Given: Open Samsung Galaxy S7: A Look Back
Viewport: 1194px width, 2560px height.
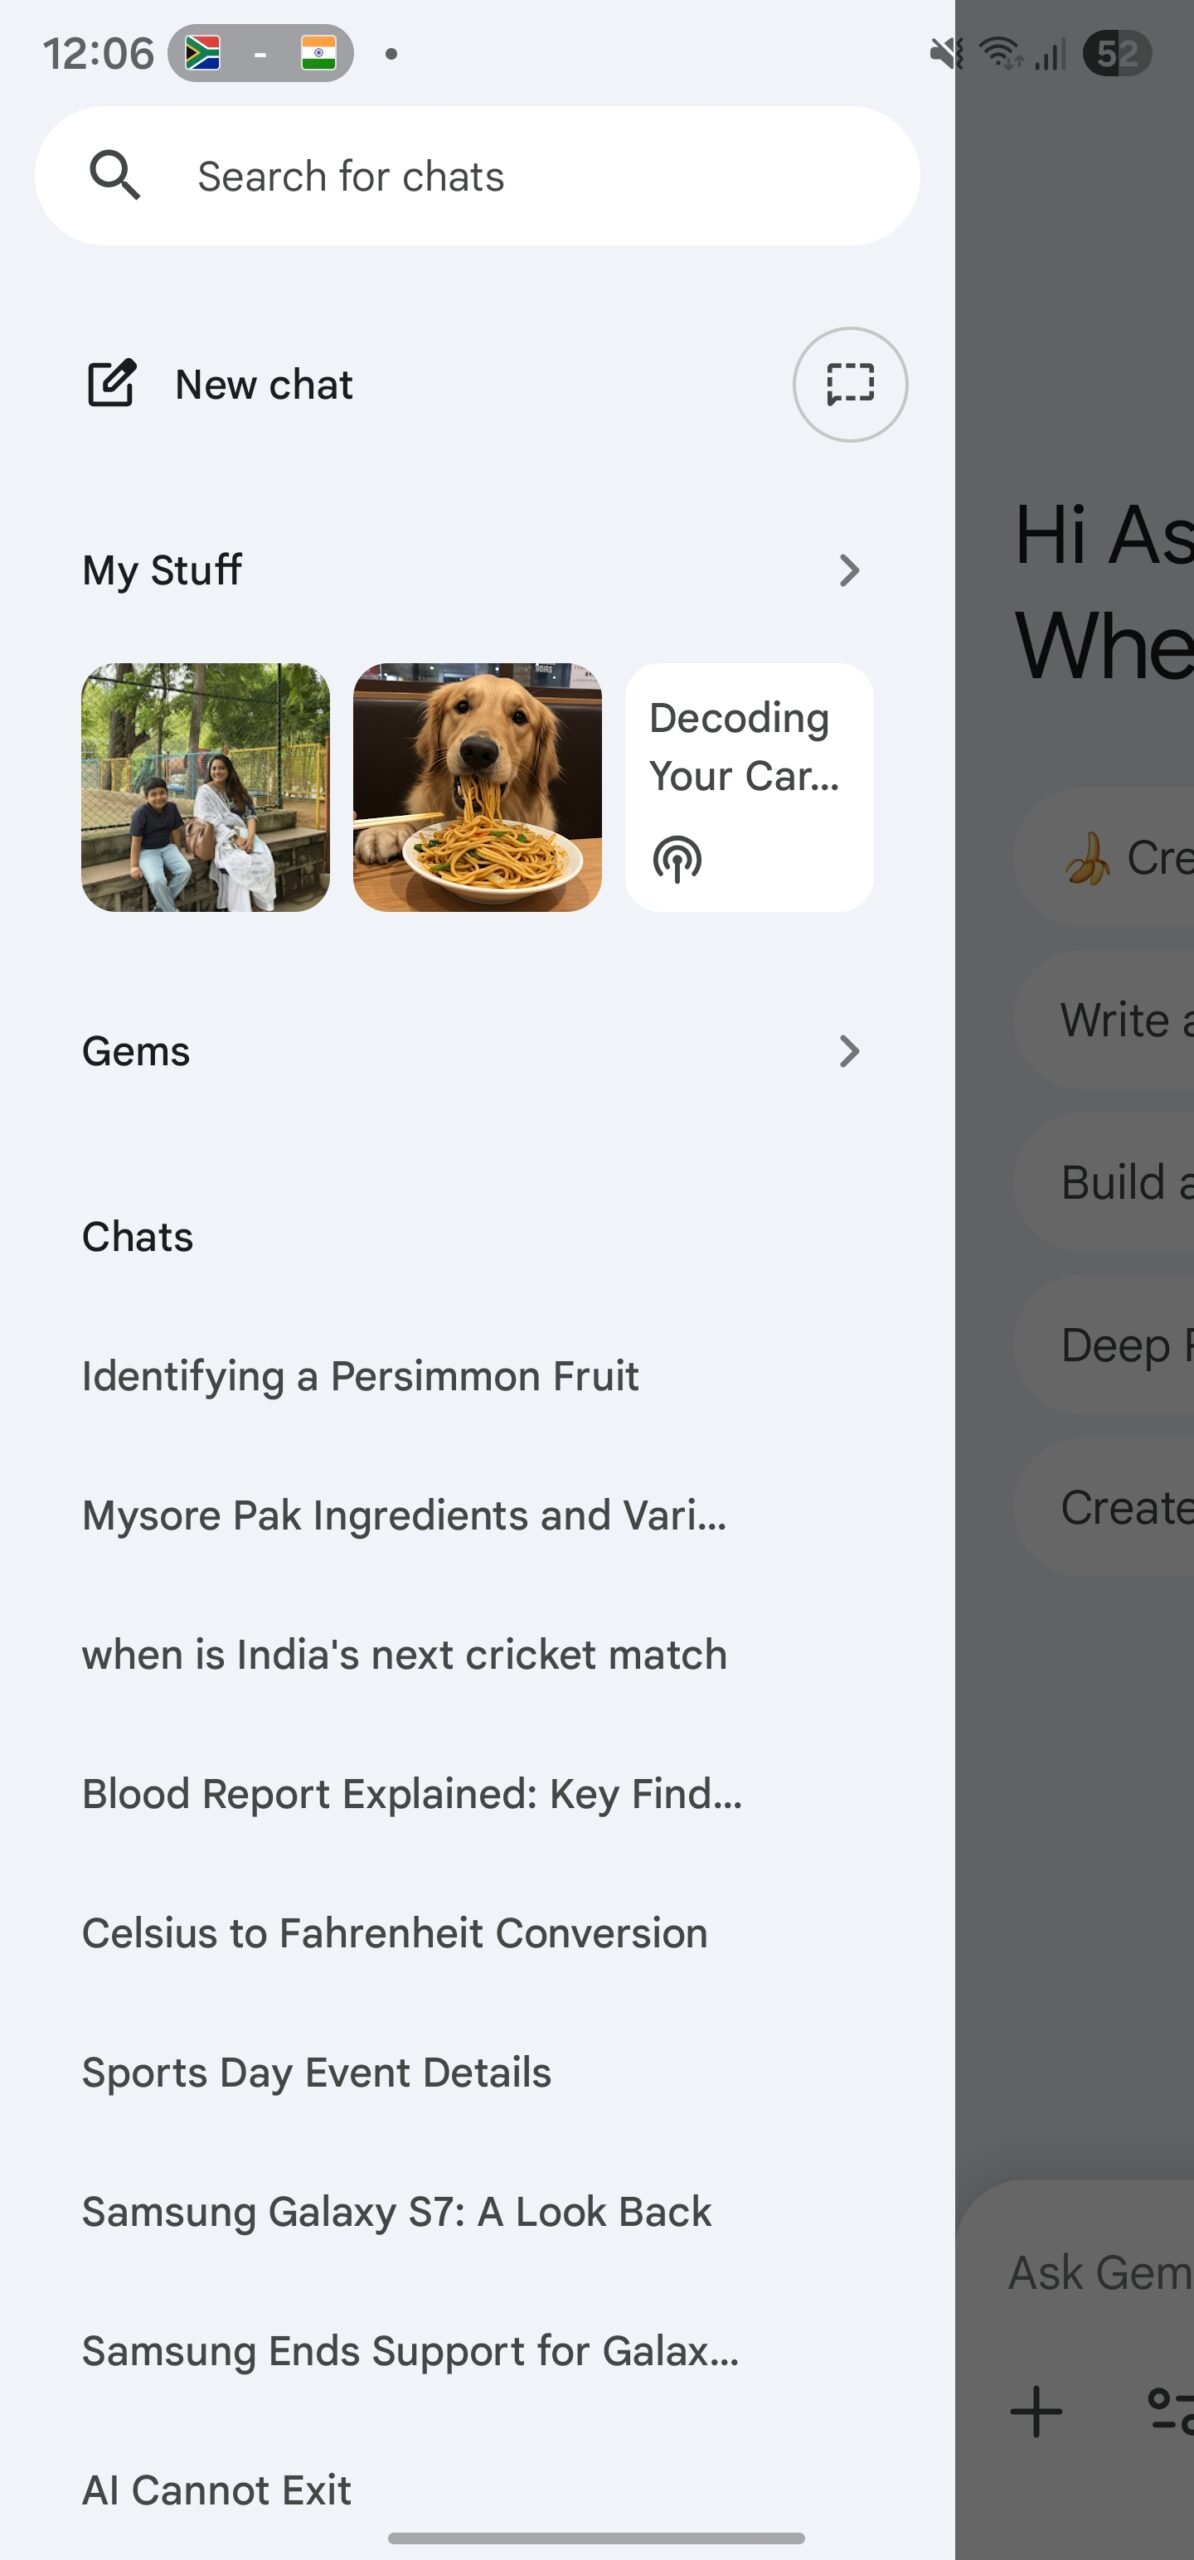Looking at the screenshot, I should point(396,2211).
